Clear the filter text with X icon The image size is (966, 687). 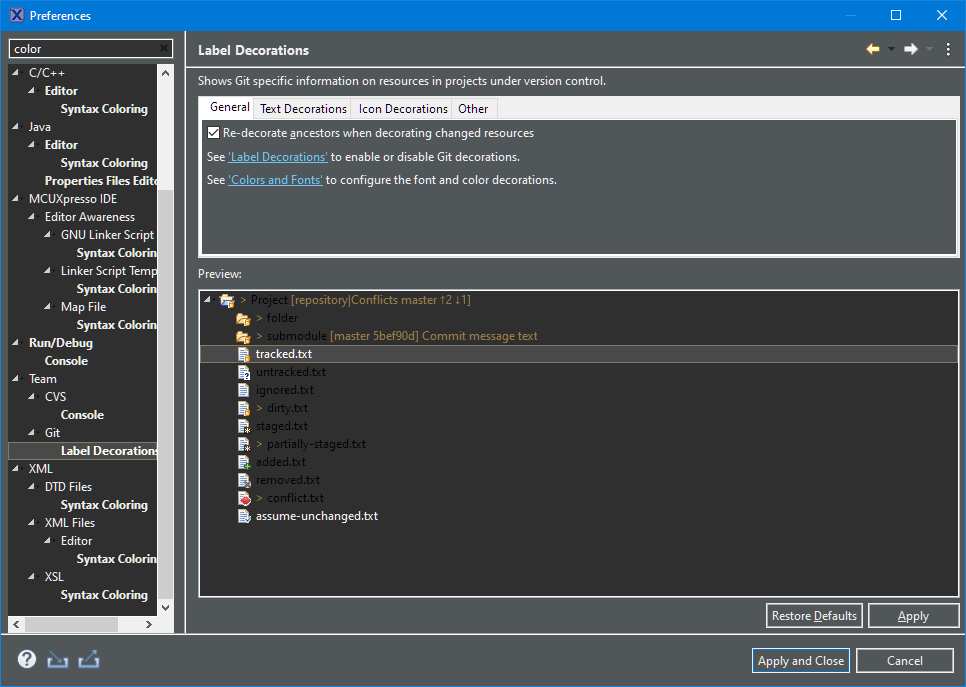pos(164,49)
